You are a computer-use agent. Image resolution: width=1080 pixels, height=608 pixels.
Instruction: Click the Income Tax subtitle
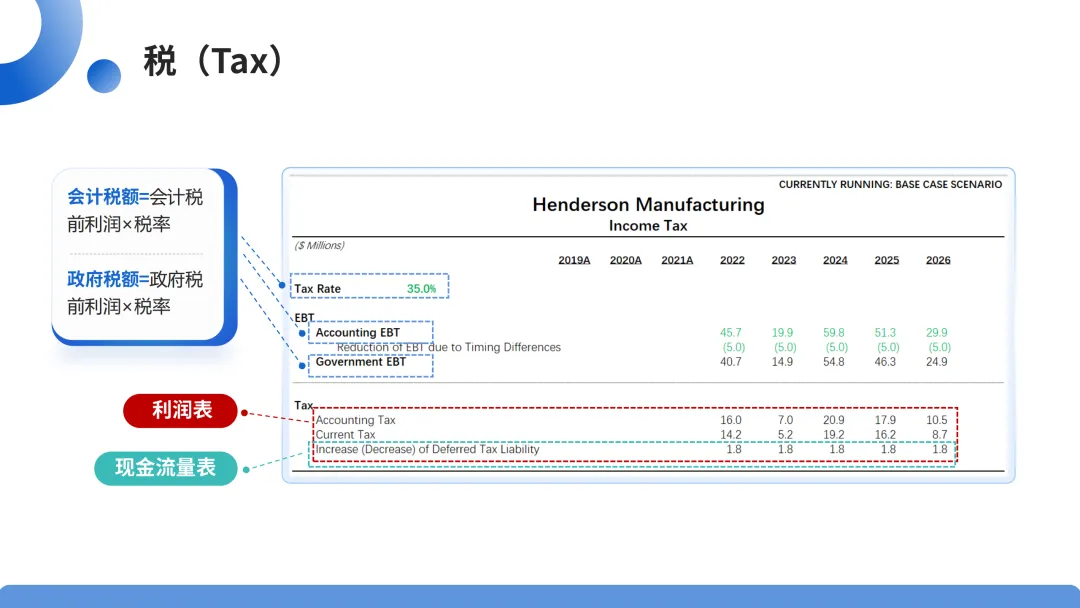tap(648, 226)
